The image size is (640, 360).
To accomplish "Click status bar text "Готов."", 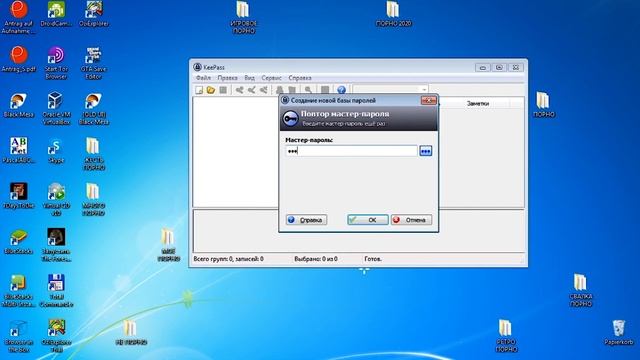I will 373,259.
